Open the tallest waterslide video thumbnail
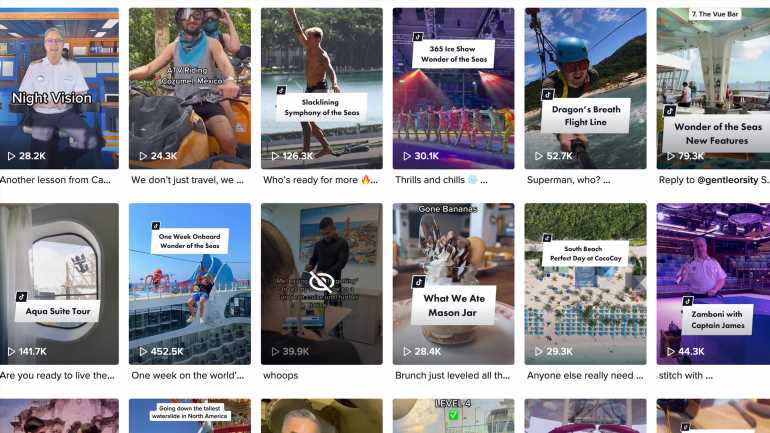The image size is (770, 433). click(x=190, y=416)
